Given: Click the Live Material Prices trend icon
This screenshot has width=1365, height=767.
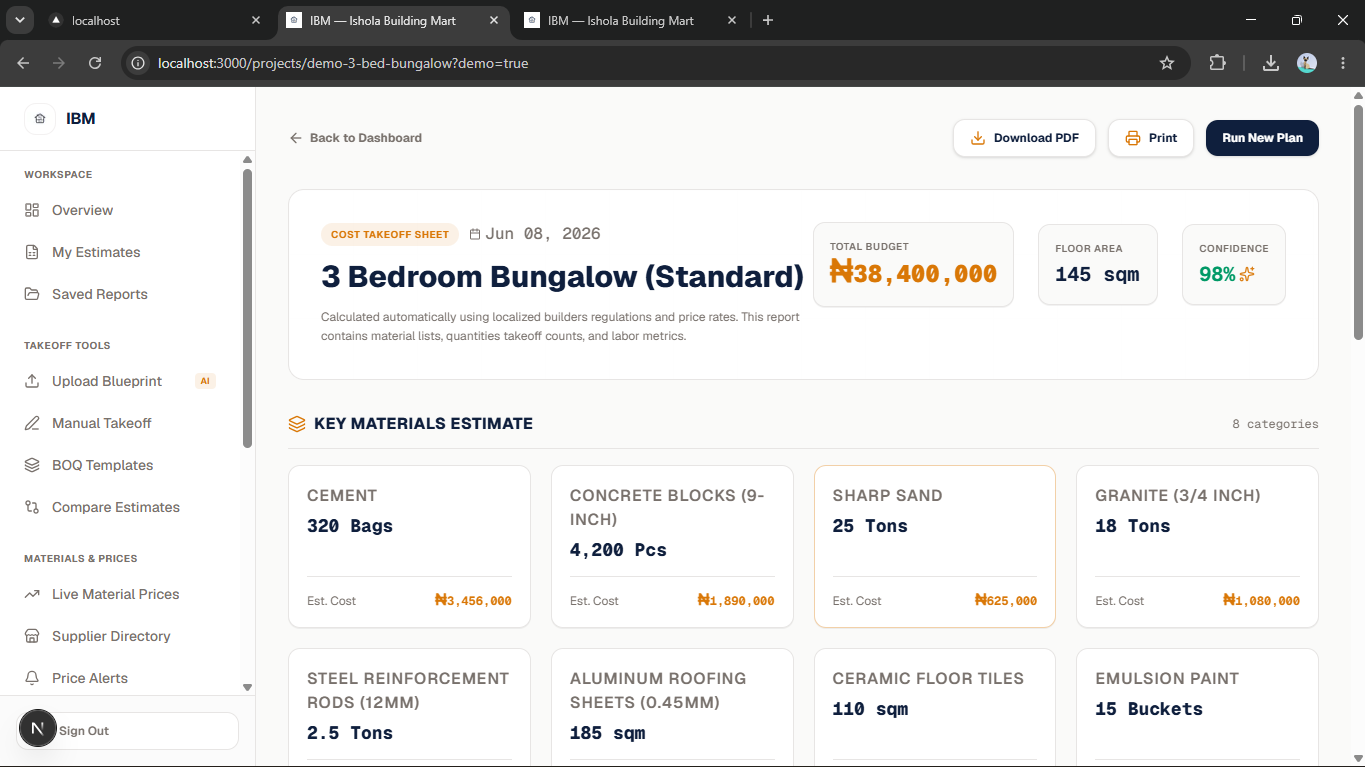Looking at the screenshot, I should (32, 594).
